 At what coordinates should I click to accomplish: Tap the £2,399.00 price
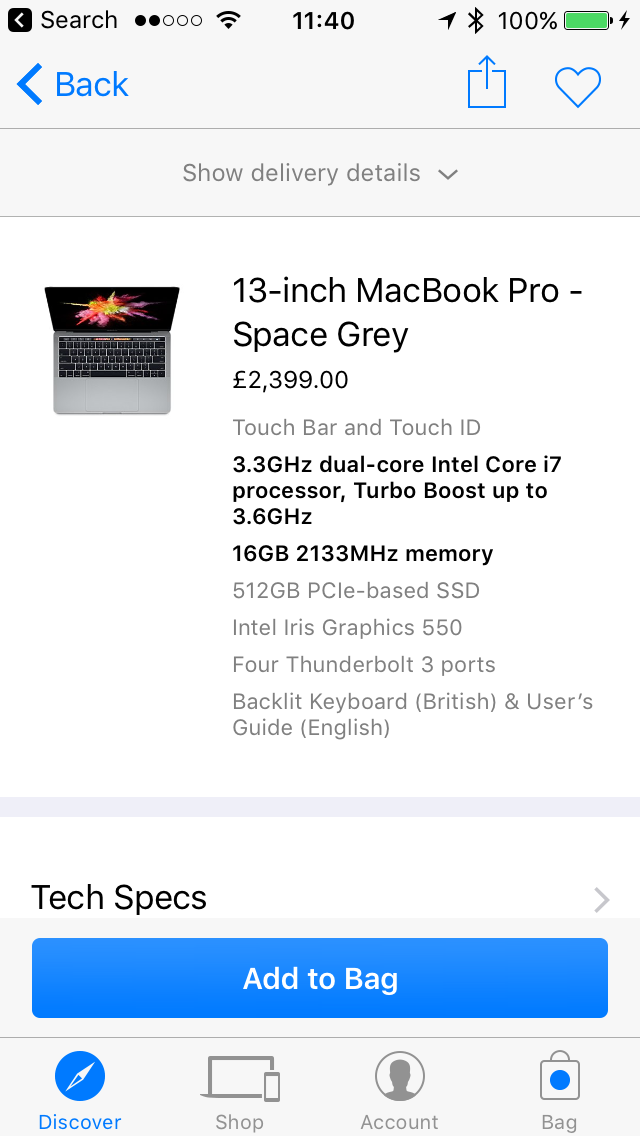tap(291, 380)
